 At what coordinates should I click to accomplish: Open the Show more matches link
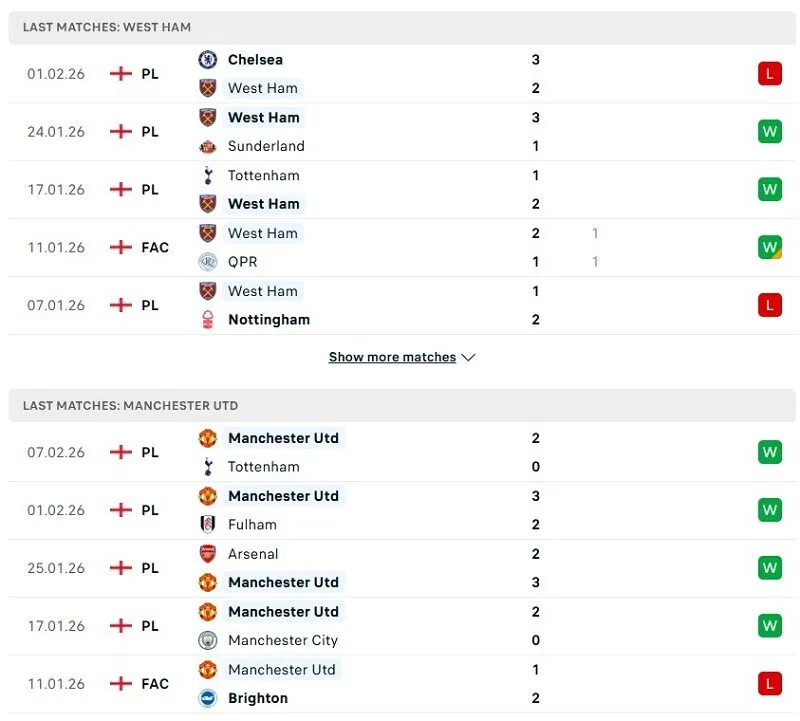[x=393, y=356]
